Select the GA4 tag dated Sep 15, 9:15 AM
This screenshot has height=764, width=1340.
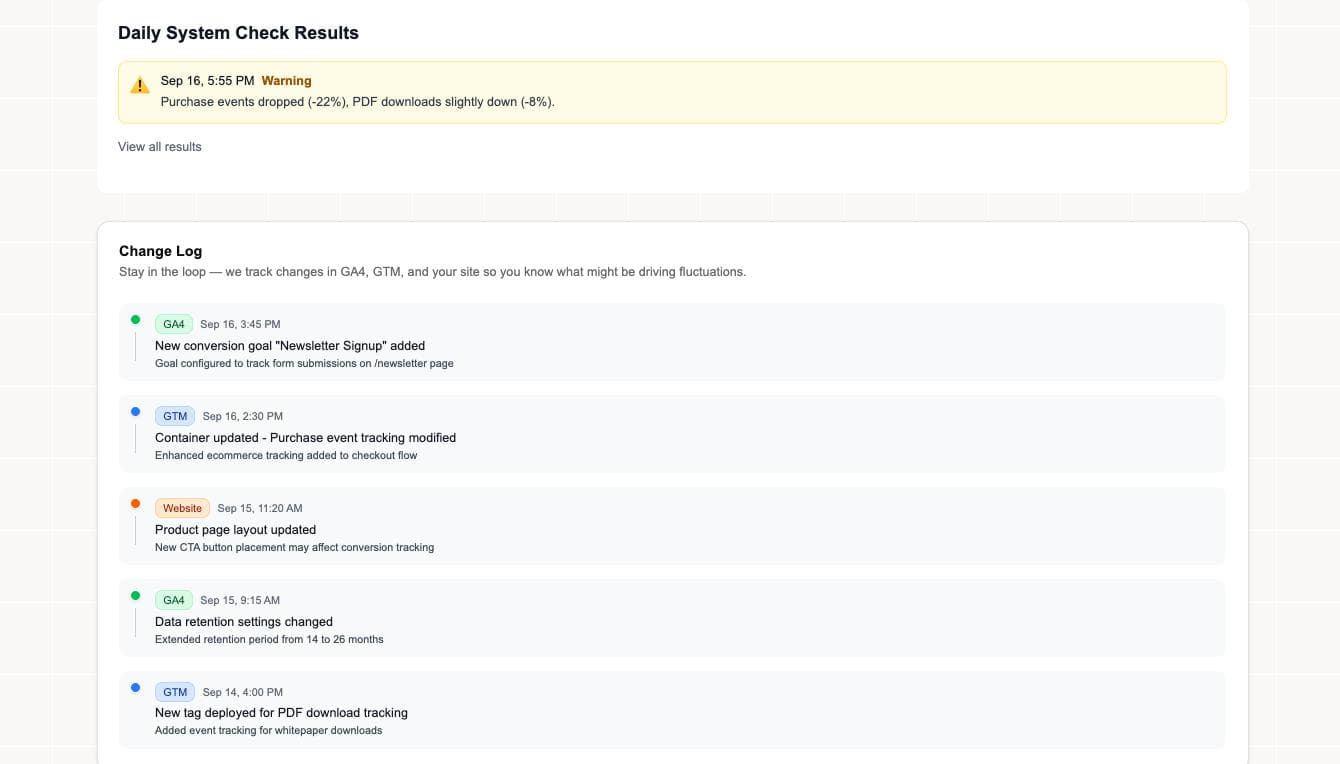pyautogui.click(x=174, y=600)
